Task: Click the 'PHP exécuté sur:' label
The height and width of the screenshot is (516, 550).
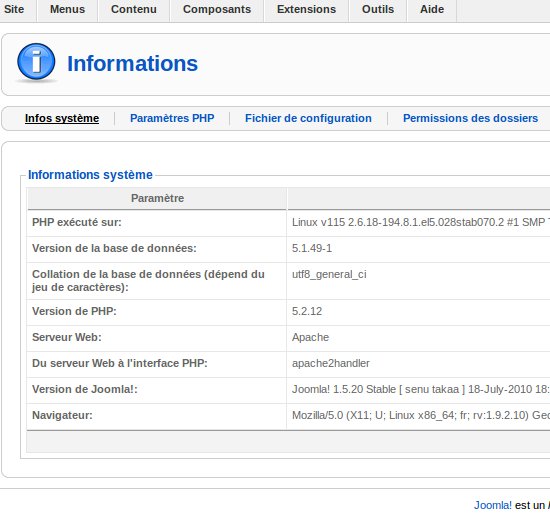Action: click(76, 222)
